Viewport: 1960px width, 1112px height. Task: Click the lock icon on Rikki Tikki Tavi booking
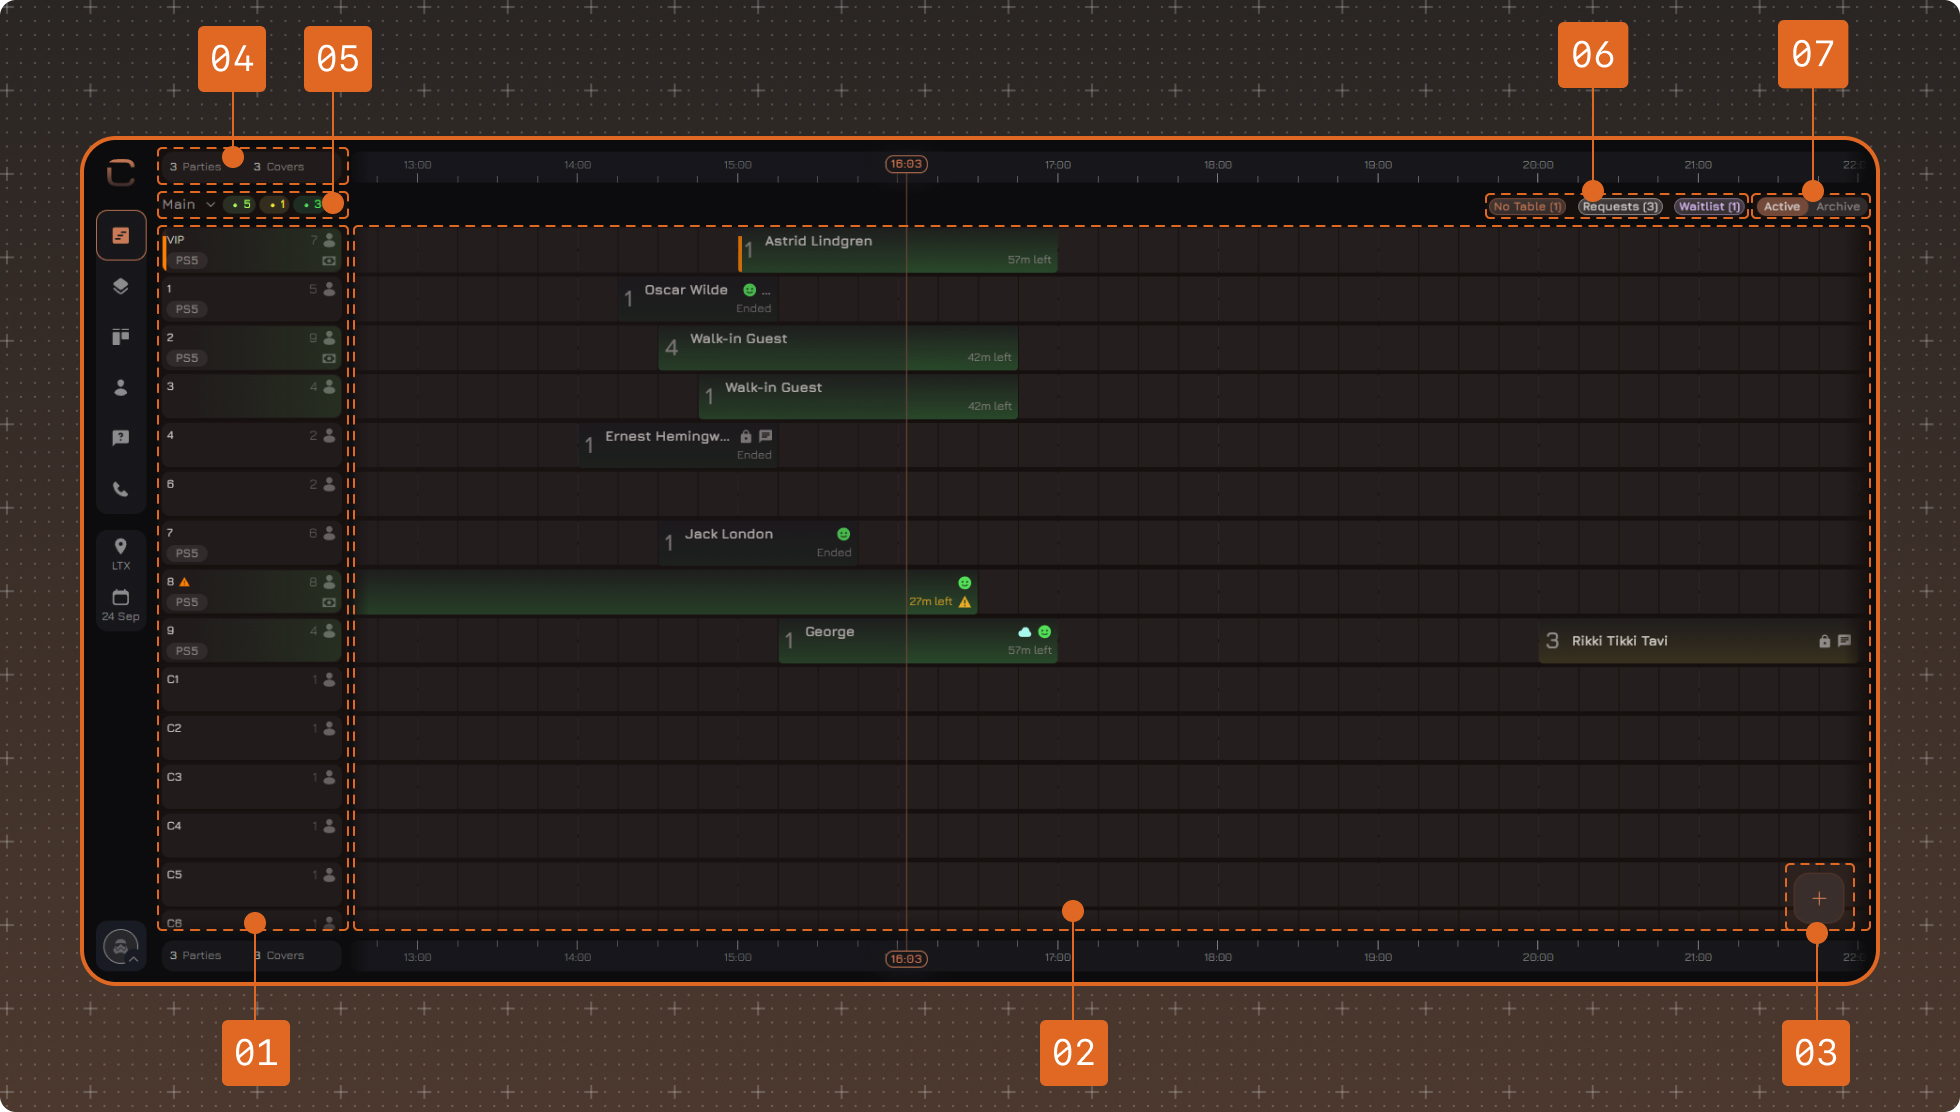click(x=1825, y=641)
